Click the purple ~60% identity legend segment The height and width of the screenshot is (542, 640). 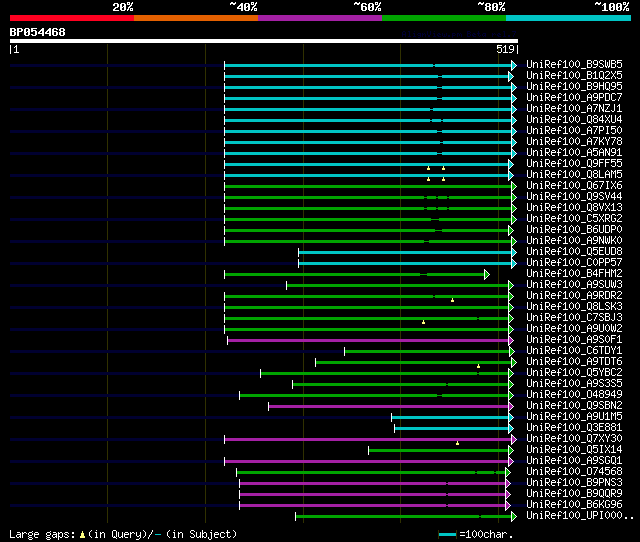(x=320, y=18)
